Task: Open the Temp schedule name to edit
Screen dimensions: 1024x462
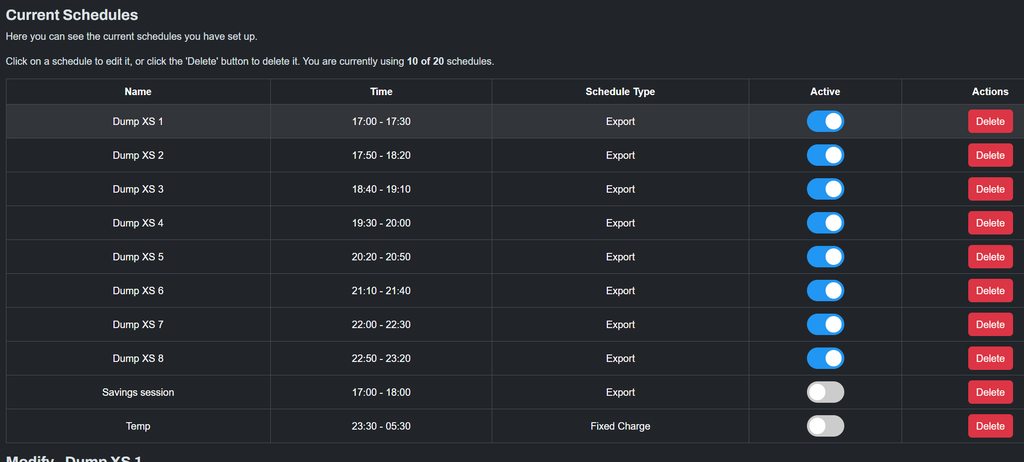Action: tap(138, 426)
